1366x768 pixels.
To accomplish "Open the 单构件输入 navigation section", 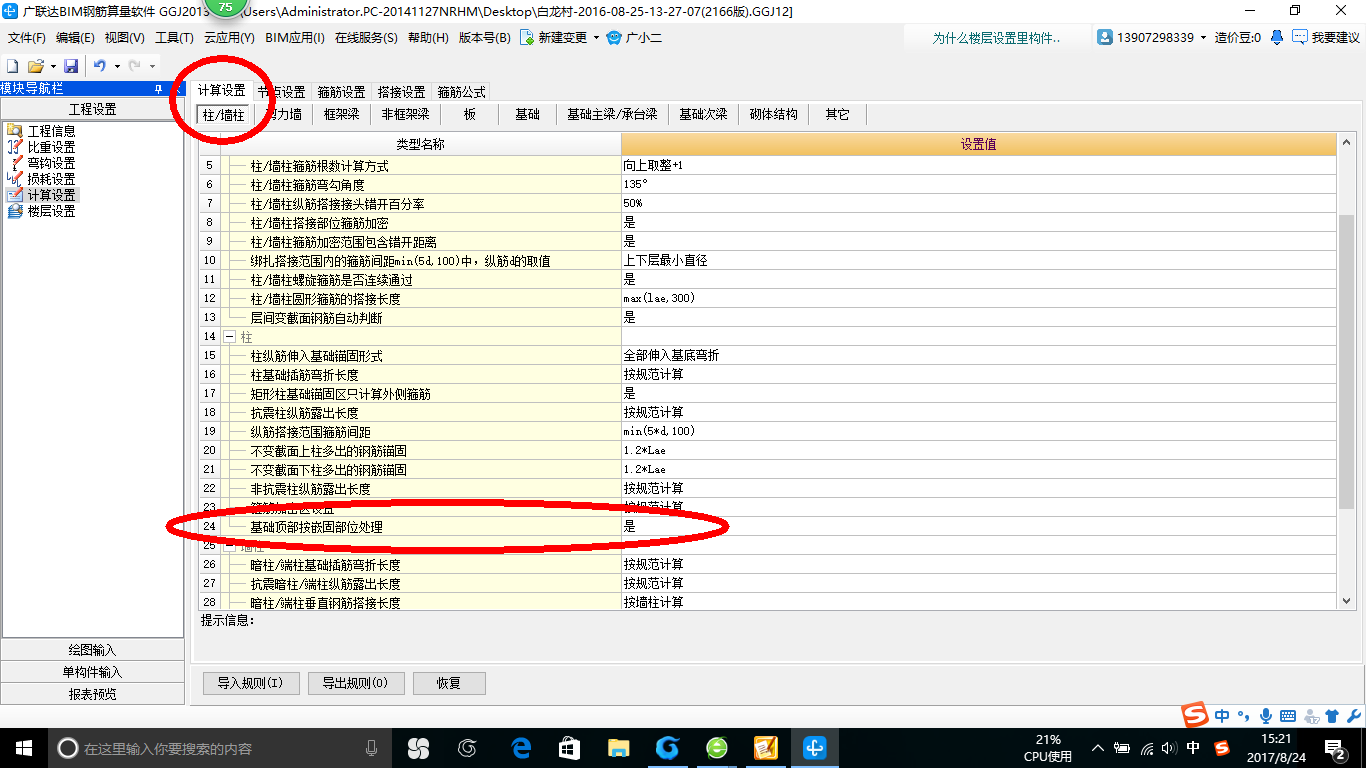I will point(92,672).
